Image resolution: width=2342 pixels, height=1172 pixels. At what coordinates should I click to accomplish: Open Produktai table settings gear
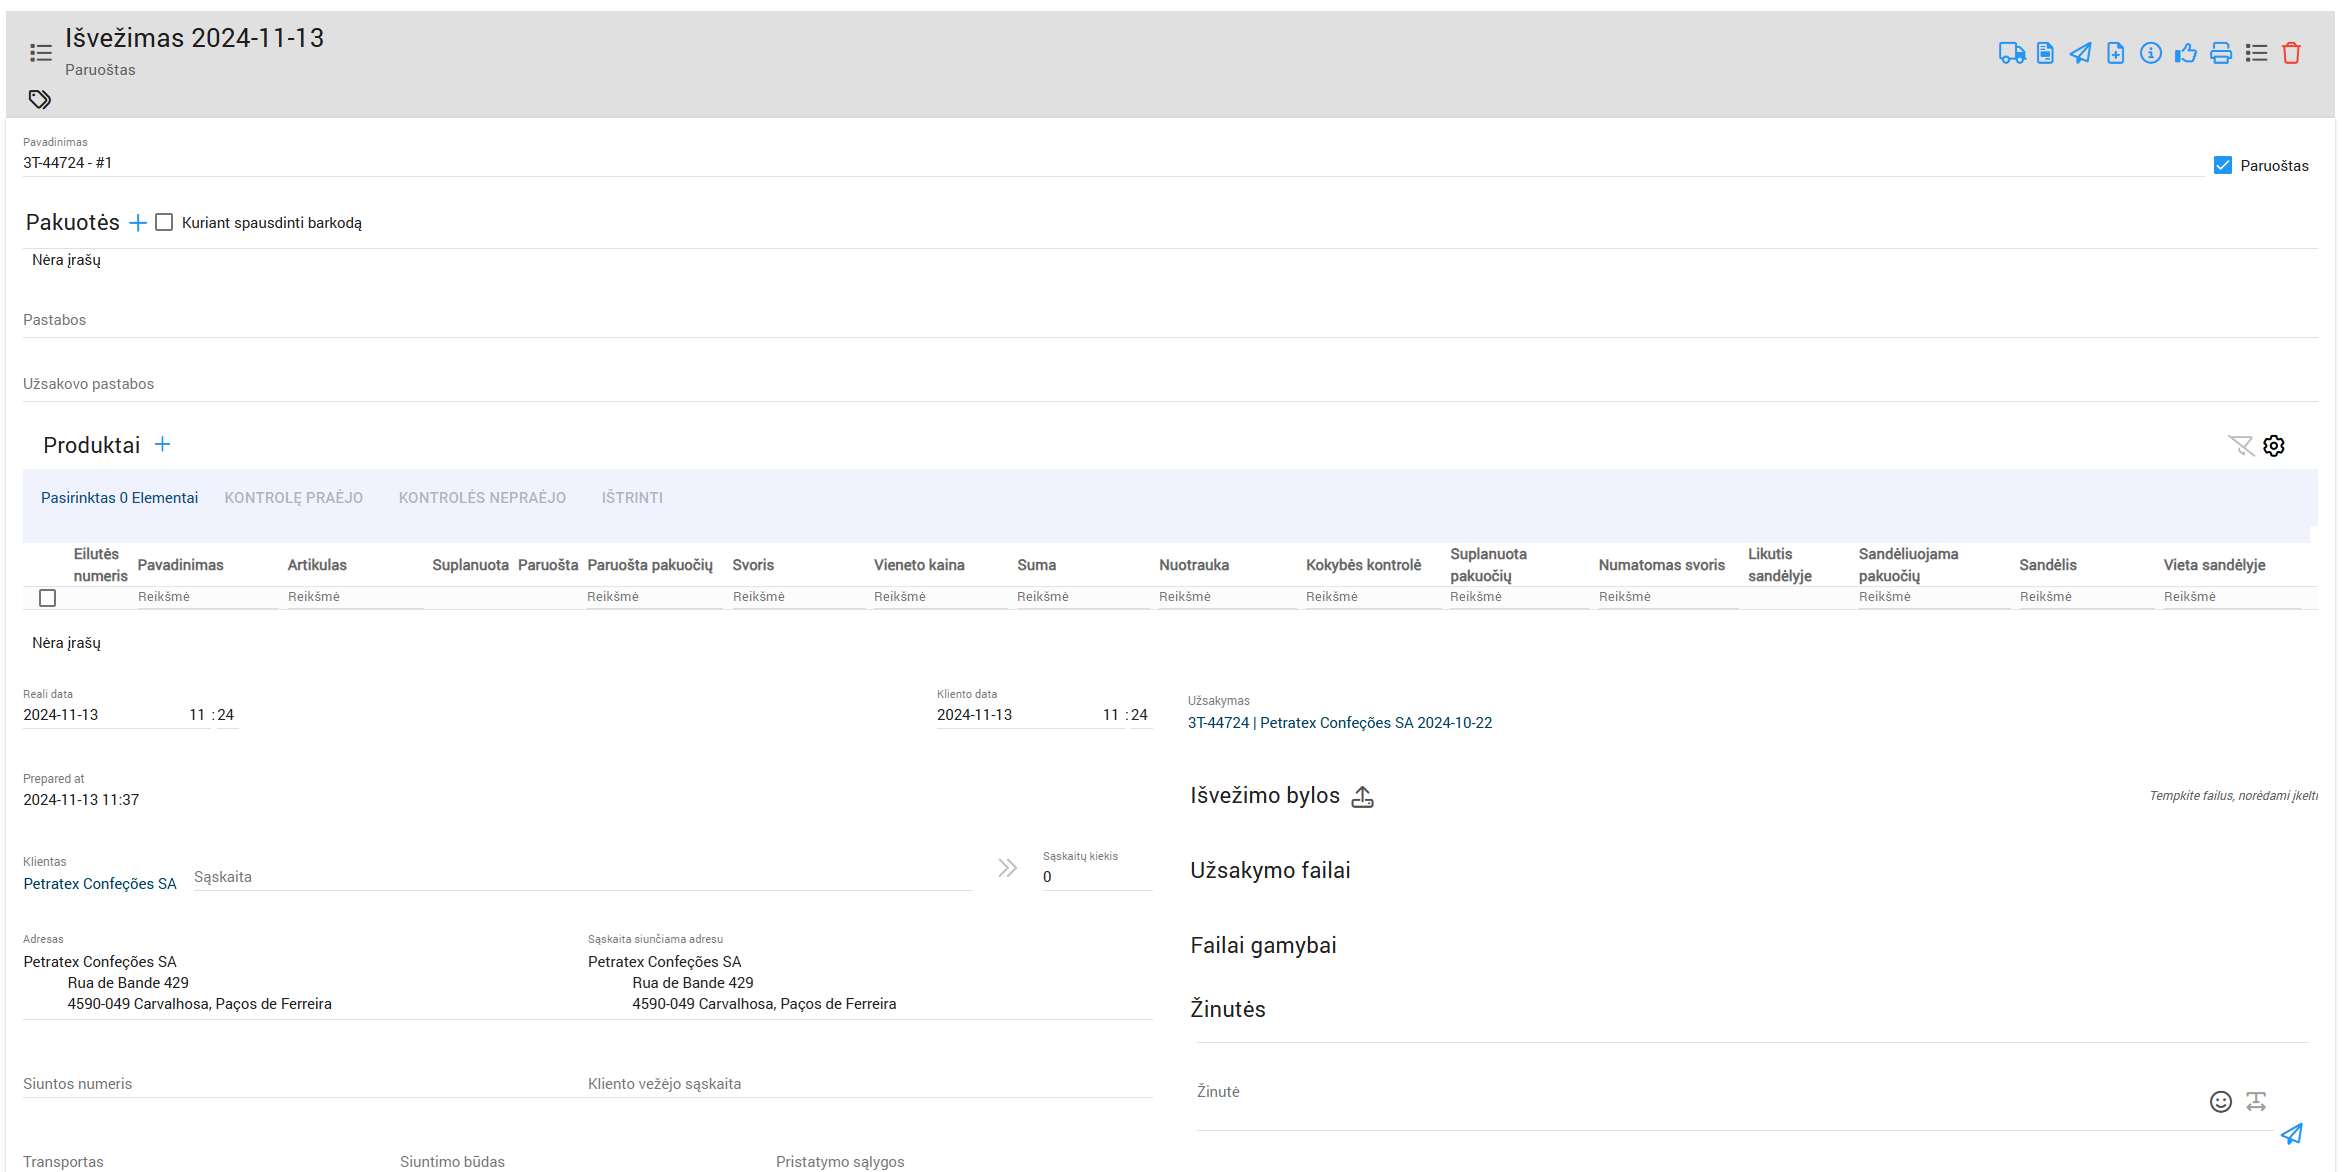click(2274, 446)
